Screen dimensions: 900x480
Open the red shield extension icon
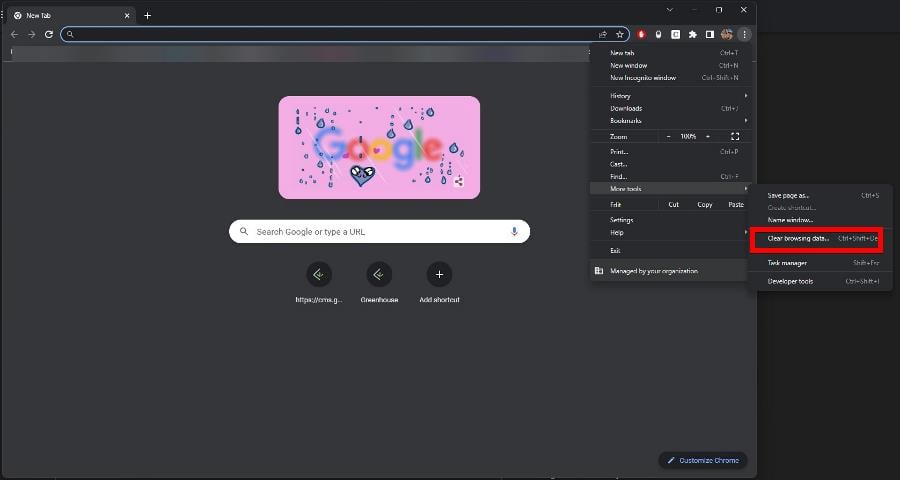point(642,34)
